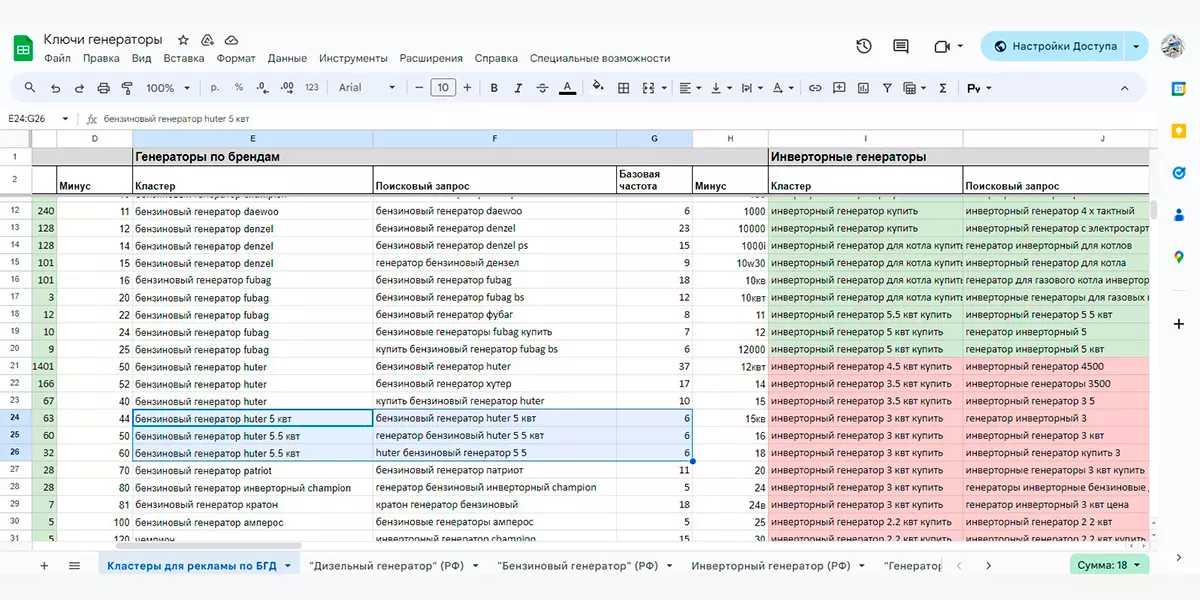Toggle italic formatting
Image resolution: width=1200 pixels, height=600 pixels.
(518, 88)
